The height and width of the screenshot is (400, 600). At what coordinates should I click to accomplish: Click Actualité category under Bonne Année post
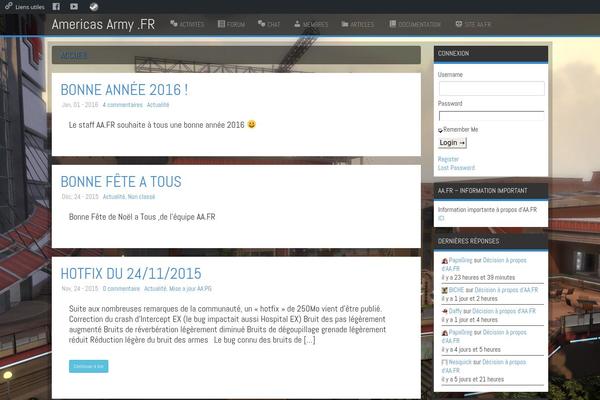(x=158, y=105)
